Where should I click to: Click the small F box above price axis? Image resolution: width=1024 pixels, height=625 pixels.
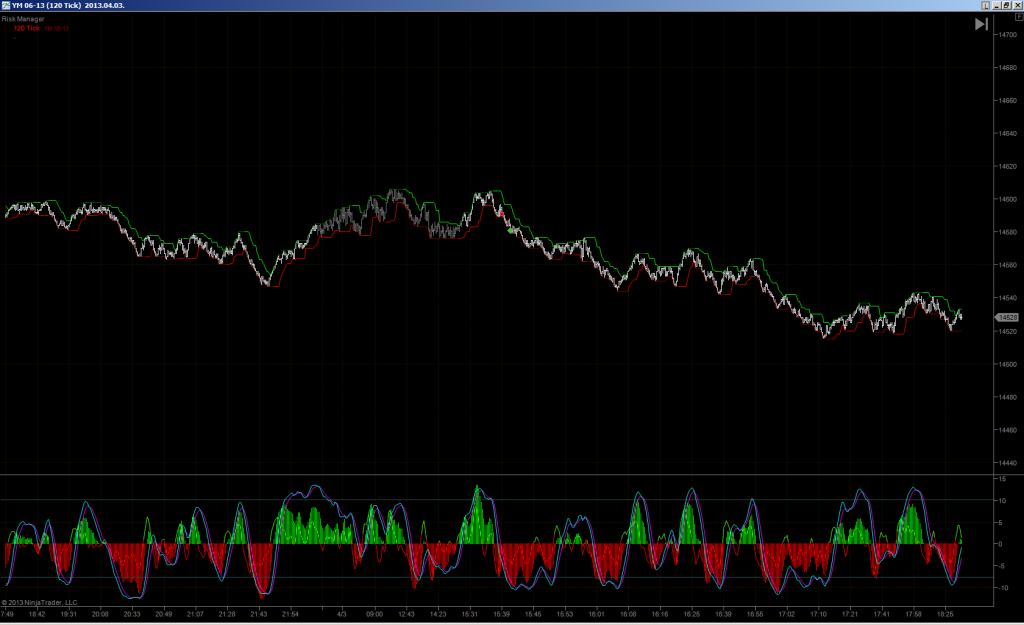[1019, 17]
